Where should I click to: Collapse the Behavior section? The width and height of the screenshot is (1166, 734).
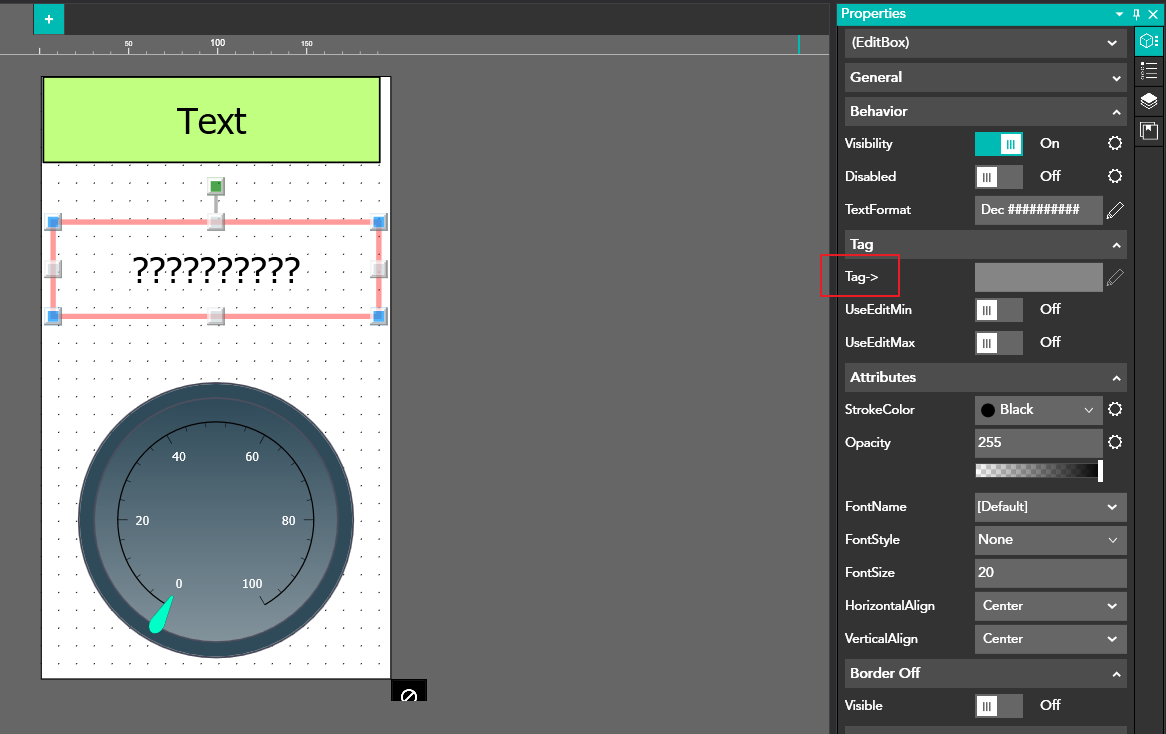pyautogui.click(x=1116, y=112)
